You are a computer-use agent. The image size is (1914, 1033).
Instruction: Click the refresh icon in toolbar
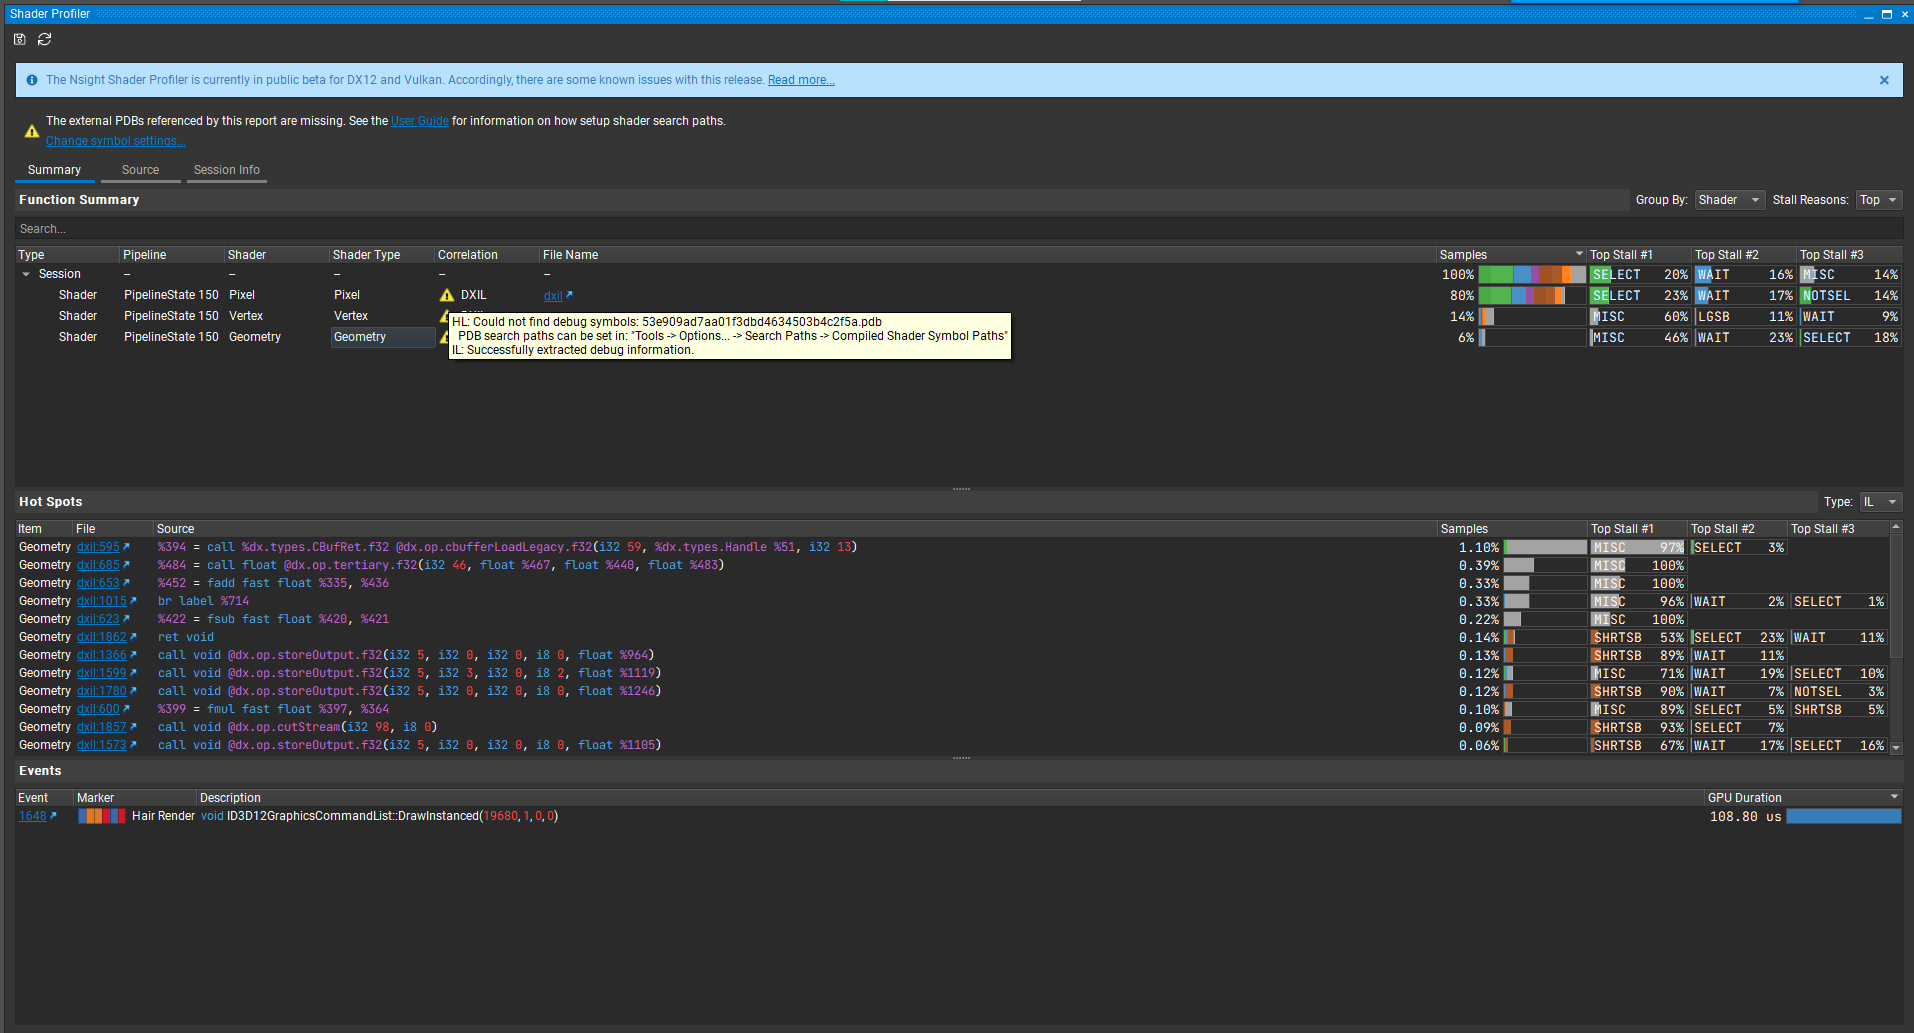[x=44, y=39]
